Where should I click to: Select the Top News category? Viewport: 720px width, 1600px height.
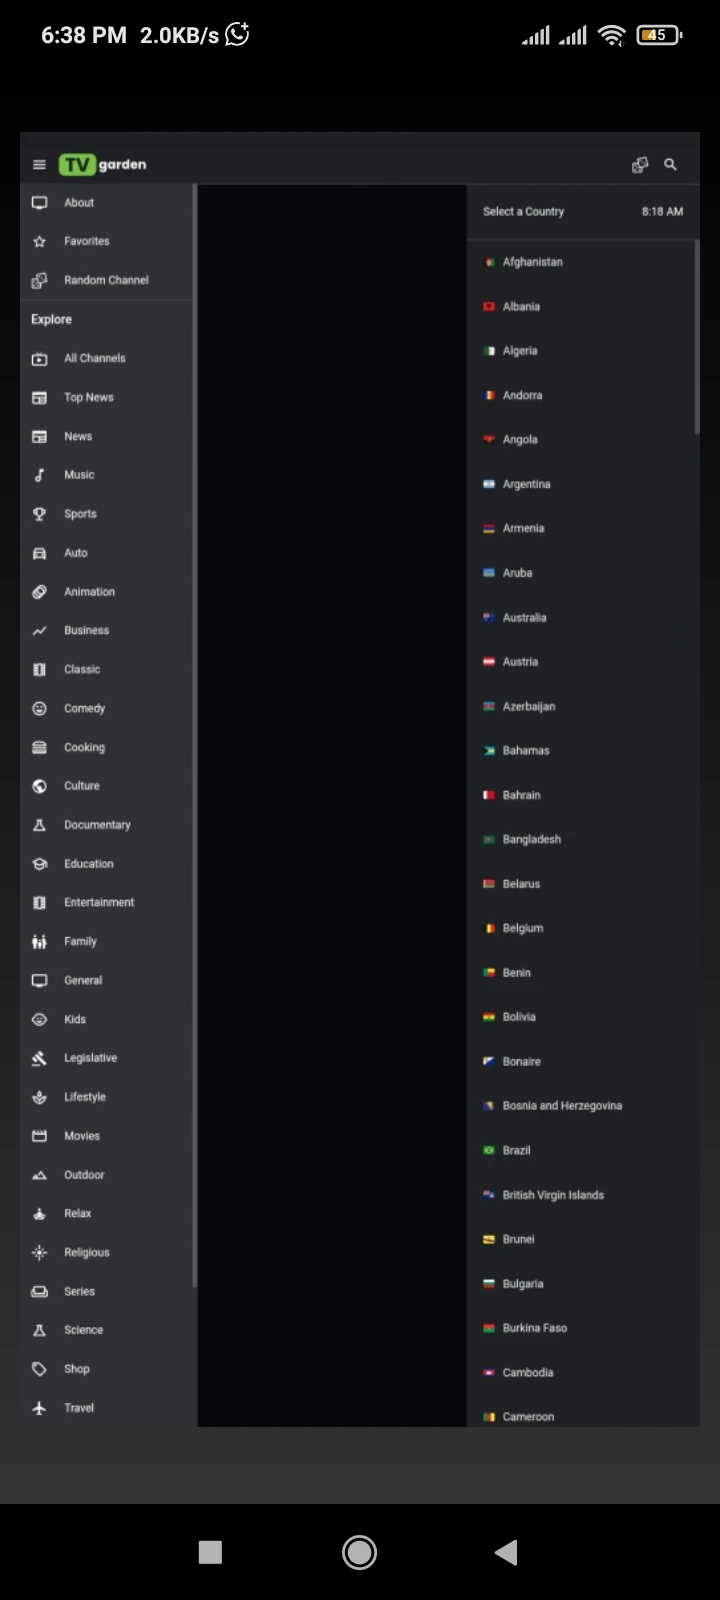tap(106, 397)
